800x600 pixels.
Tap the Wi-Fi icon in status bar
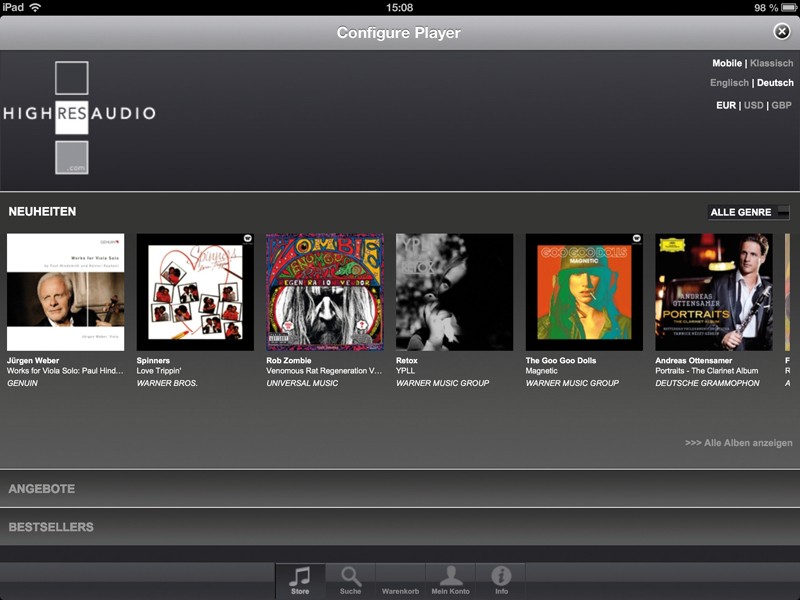pyautogui.click(x=35, y=7)
